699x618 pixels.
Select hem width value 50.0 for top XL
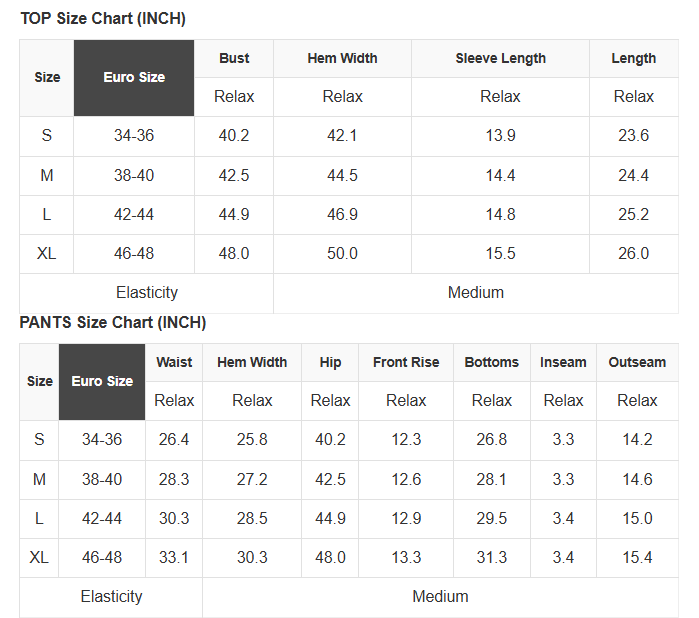point(342,254)
